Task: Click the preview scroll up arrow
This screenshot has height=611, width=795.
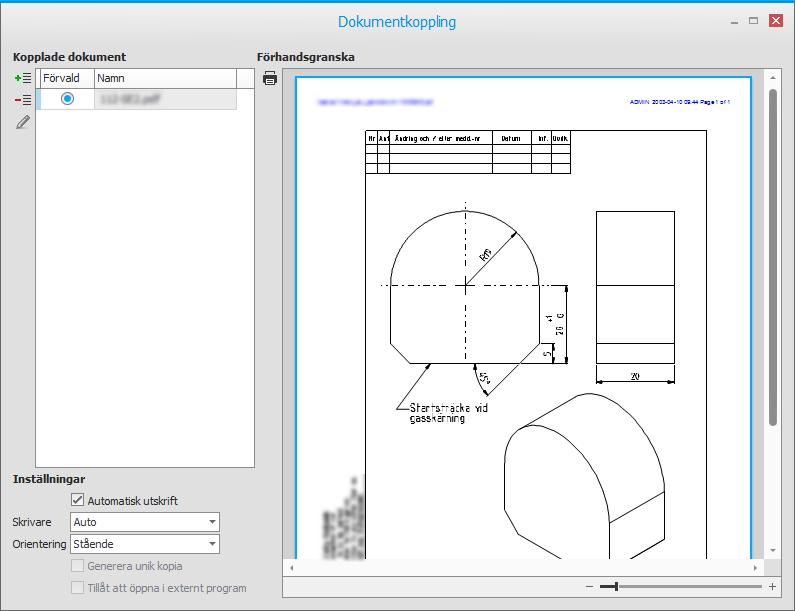Action: [773, 78]
